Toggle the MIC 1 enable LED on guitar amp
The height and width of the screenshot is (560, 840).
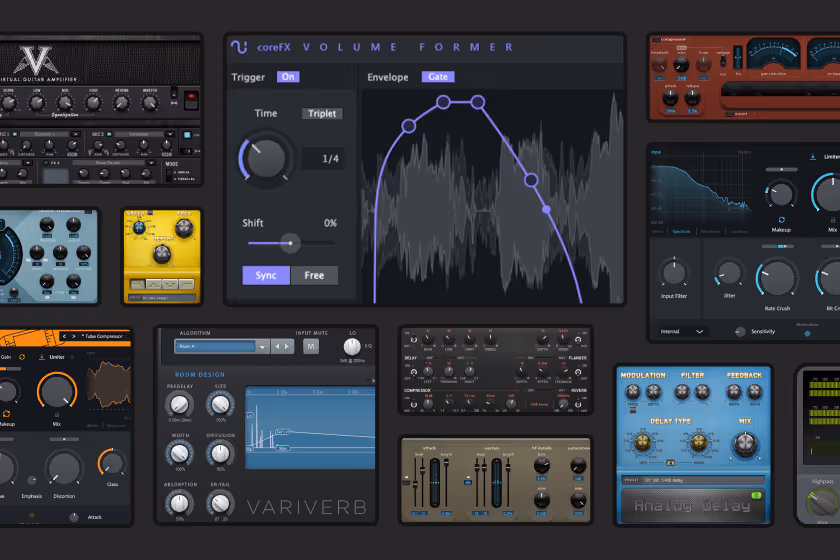click(15, 134)
